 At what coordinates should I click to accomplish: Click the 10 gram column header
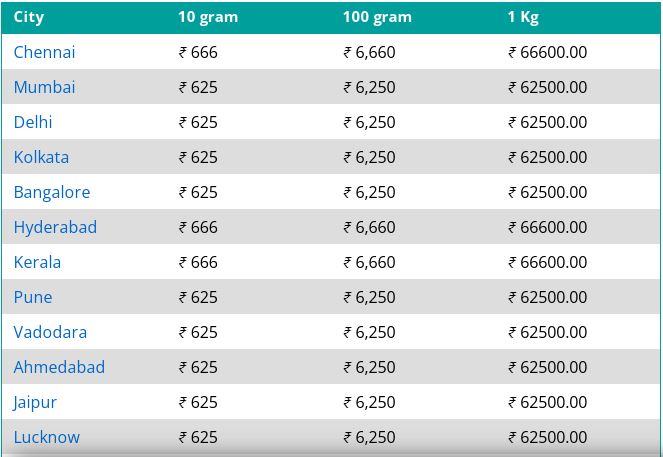point(208,17)
